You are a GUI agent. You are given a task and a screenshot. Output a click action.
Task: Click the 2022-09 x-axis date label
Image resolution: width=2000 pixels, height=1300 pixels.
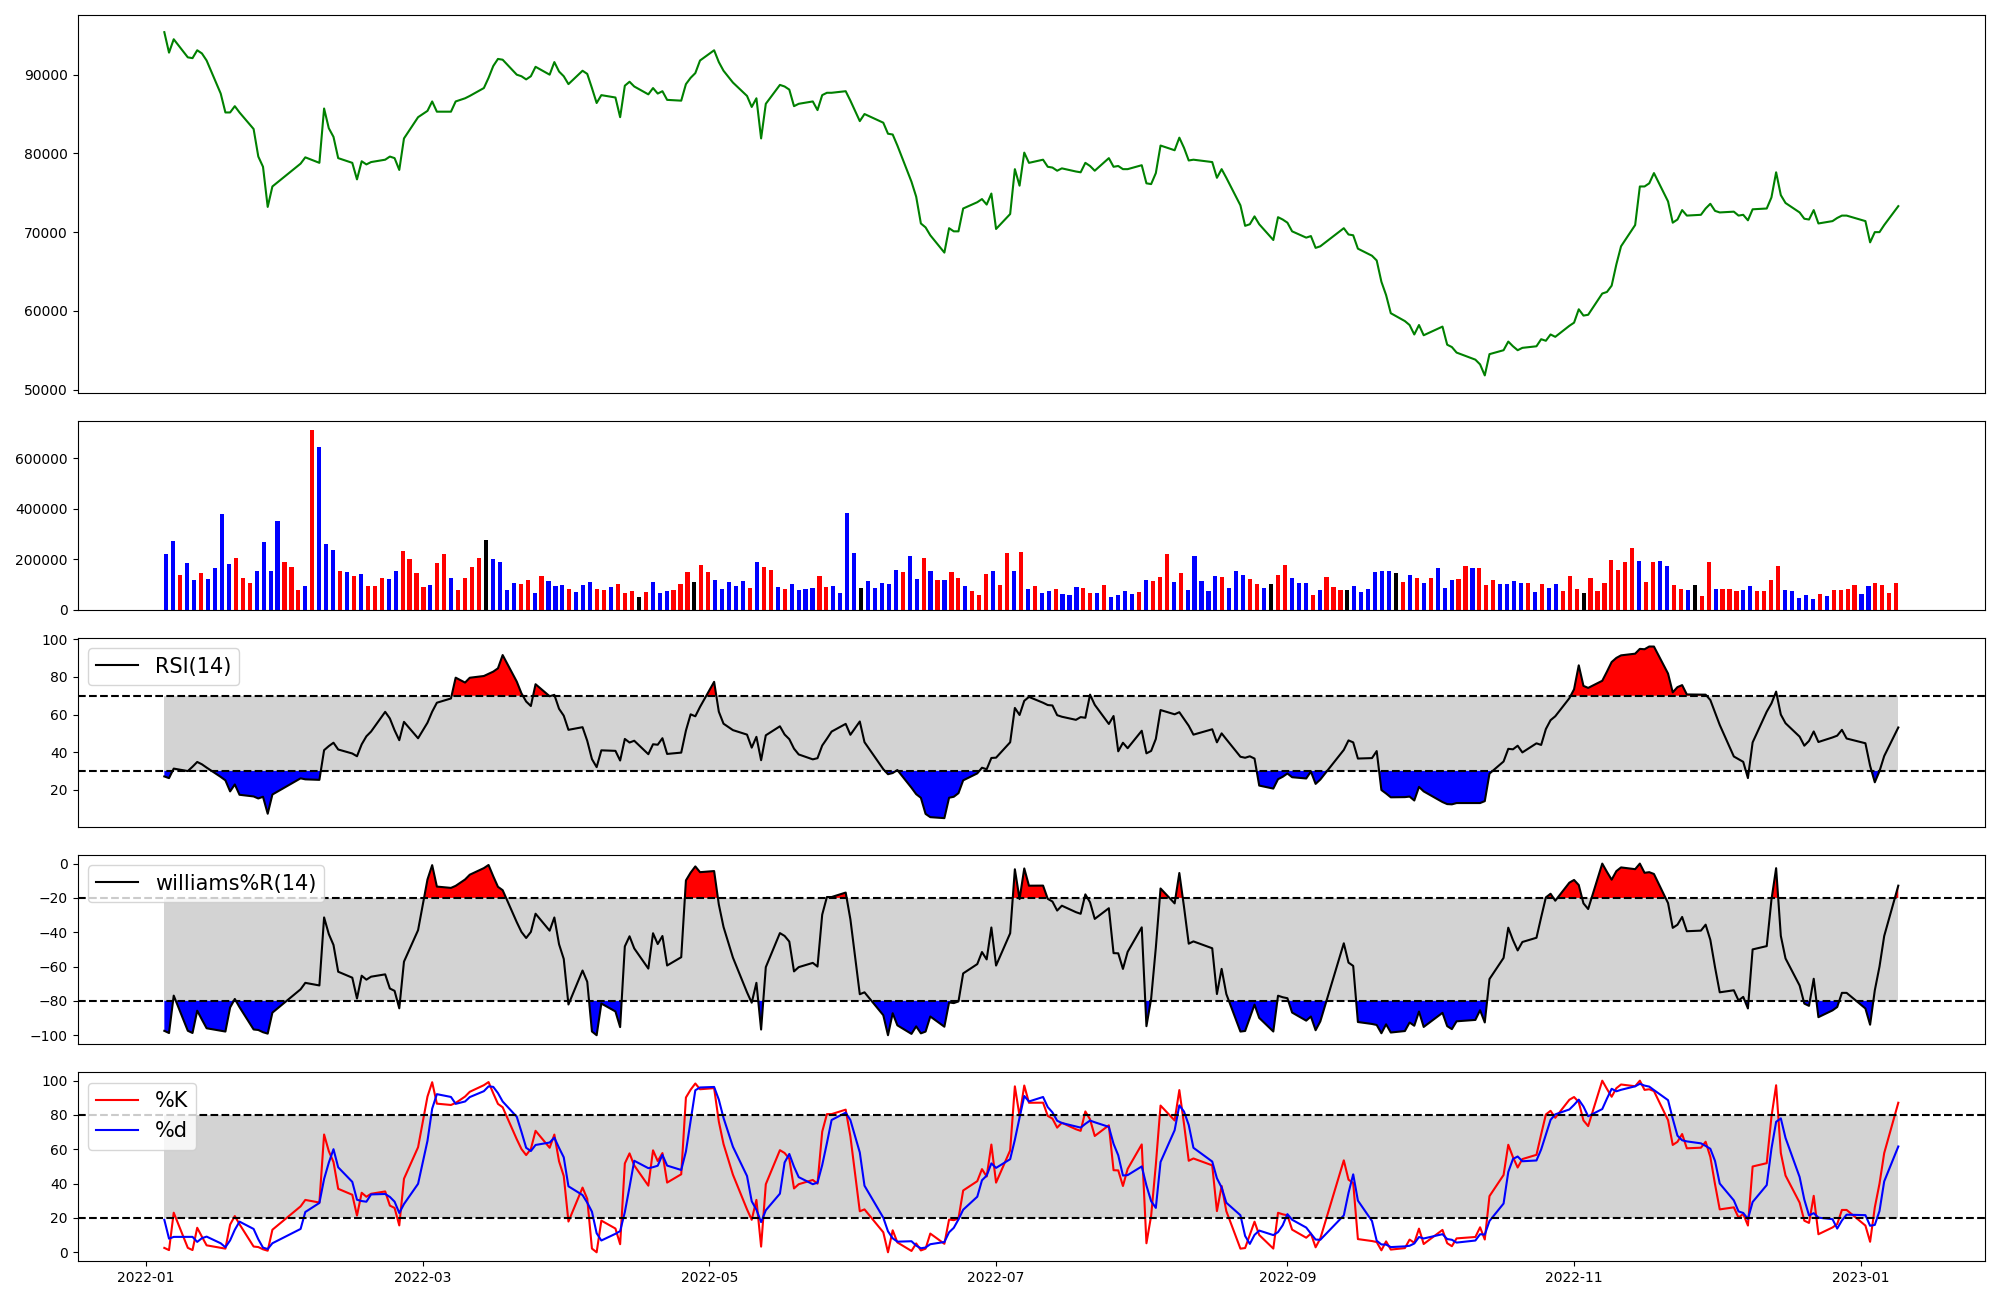point(1287,1277)
